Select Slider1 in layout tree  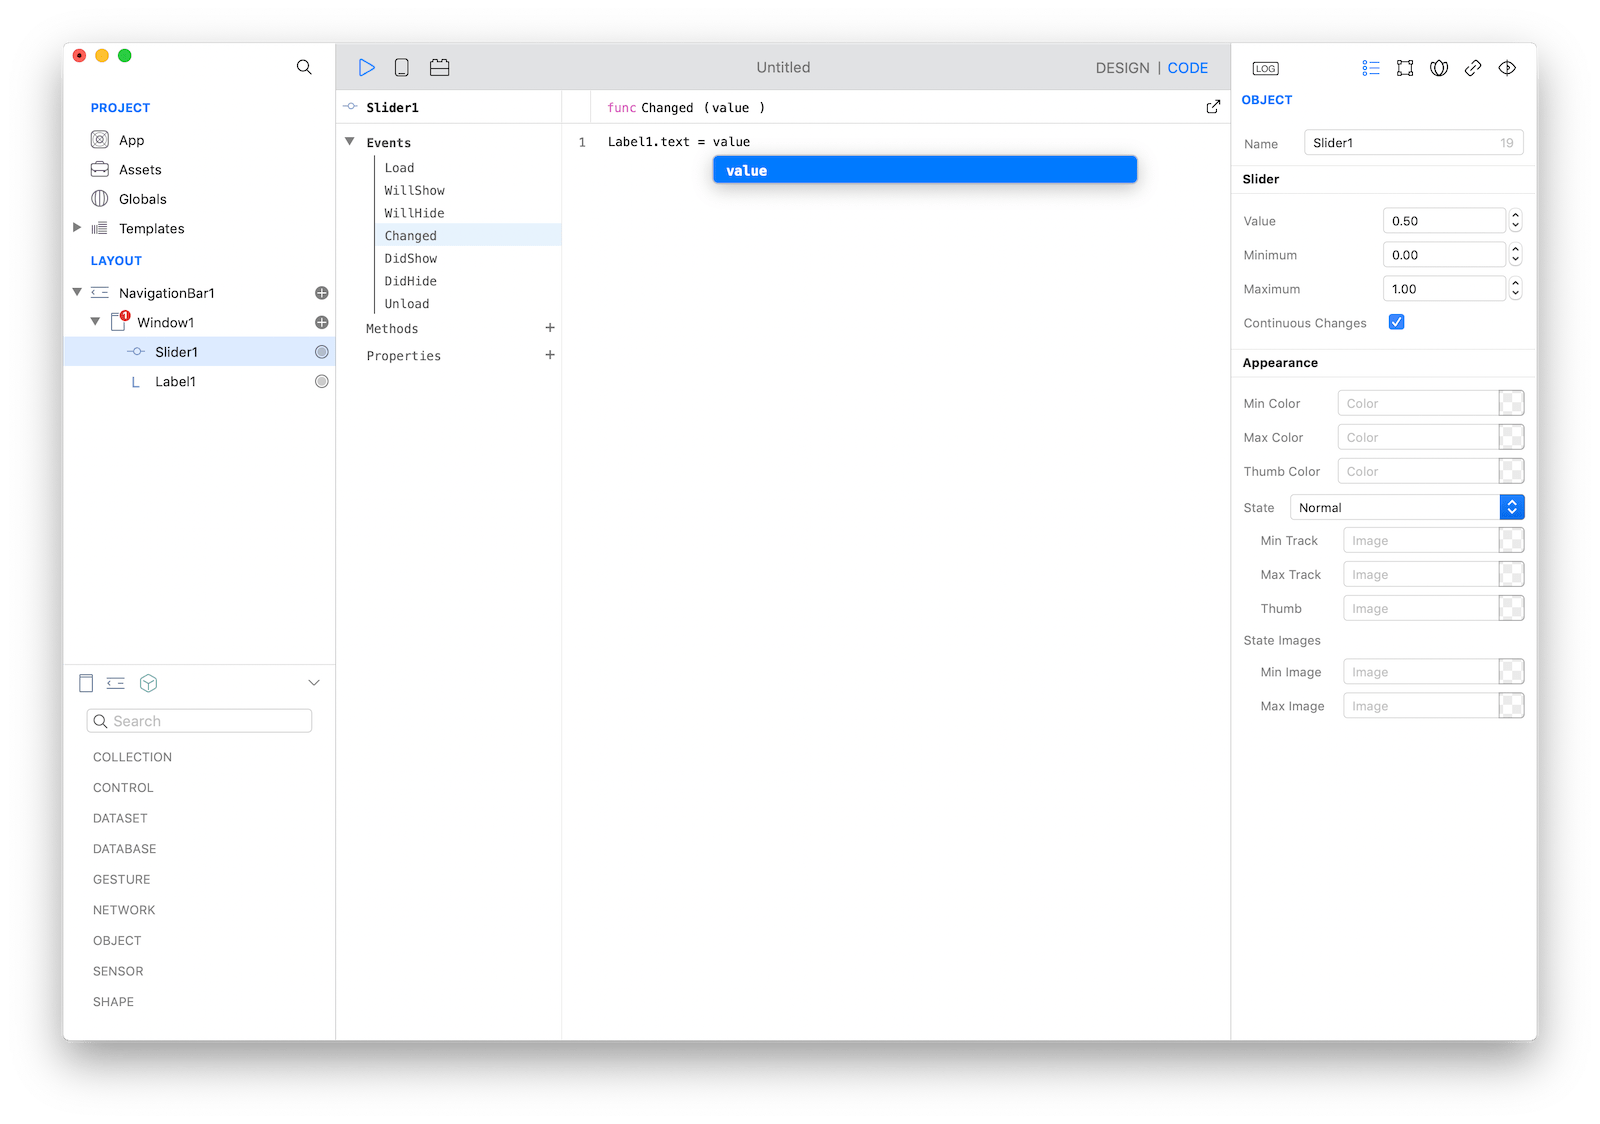(x=176, y=352)
